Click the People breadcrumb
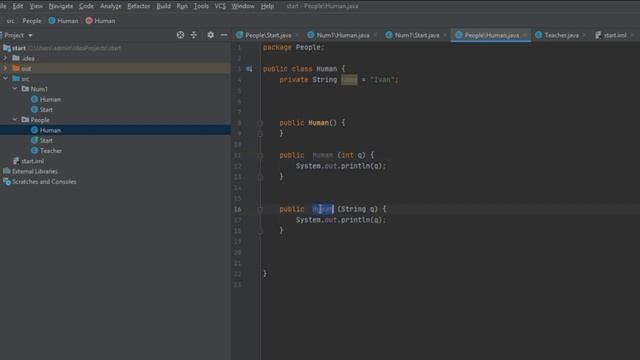The image size is (640, 360). tap(32, 21)
